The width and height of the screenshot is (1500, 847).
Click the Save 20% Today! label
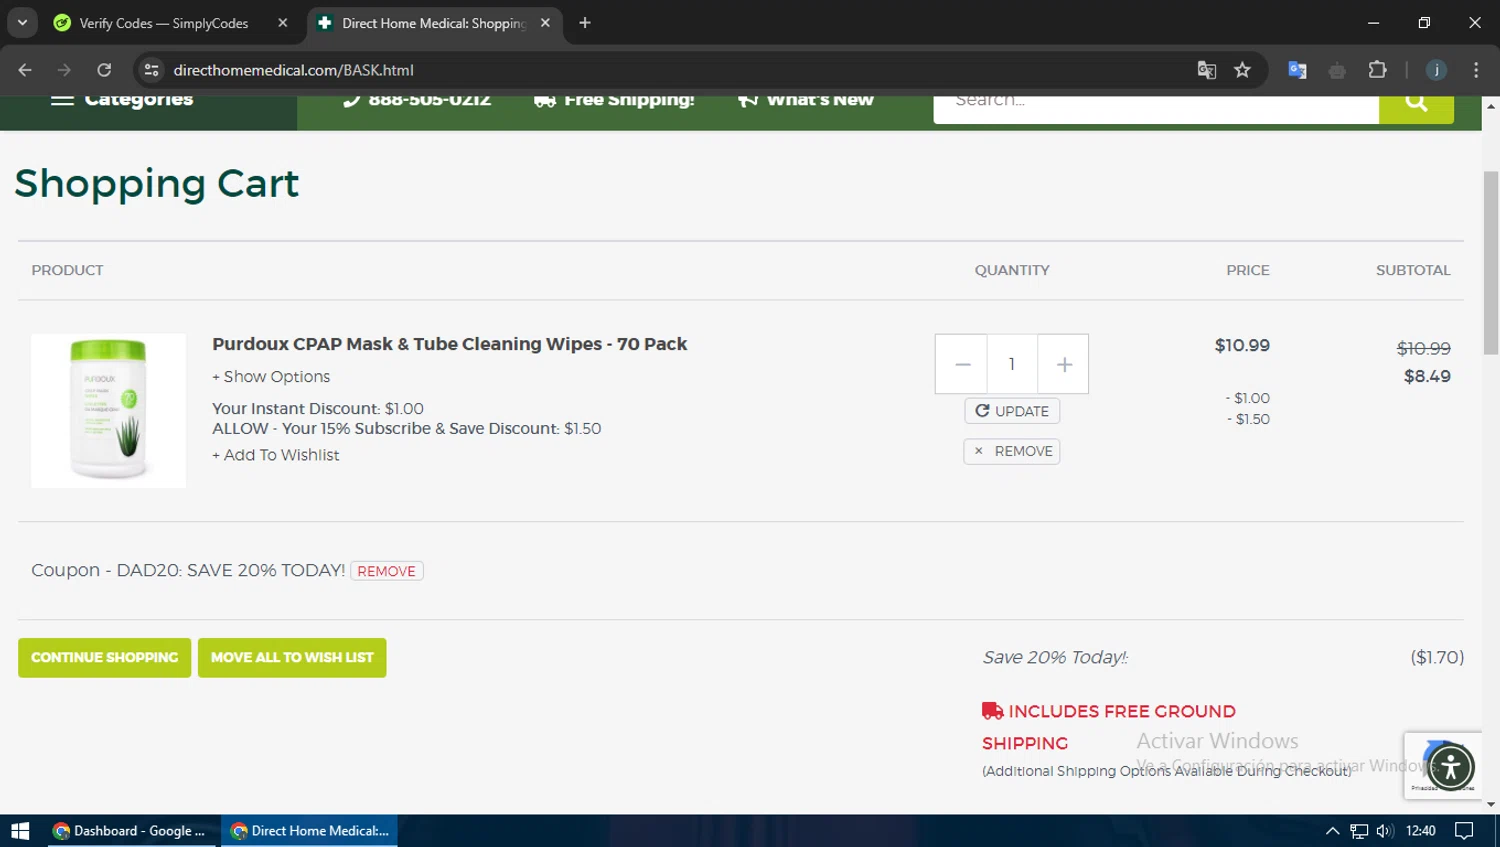pyautogui.click(x=1055, y=658)
